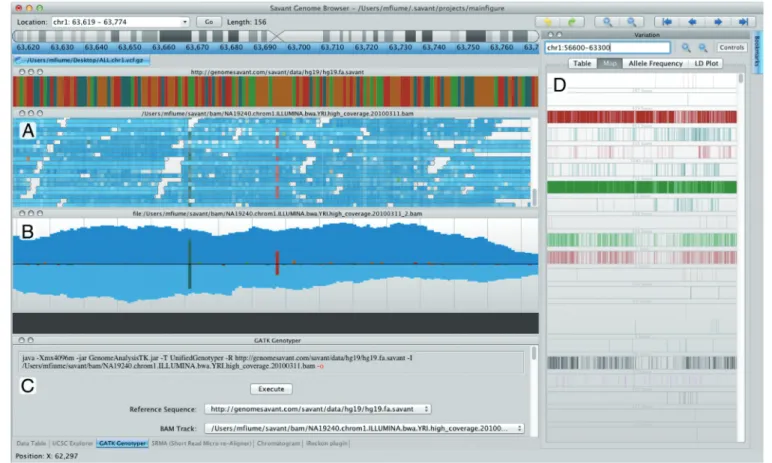Click the Position: X: 62,297 status text
The width and height of the screenshot is (772, 463).
click(47, 456)
